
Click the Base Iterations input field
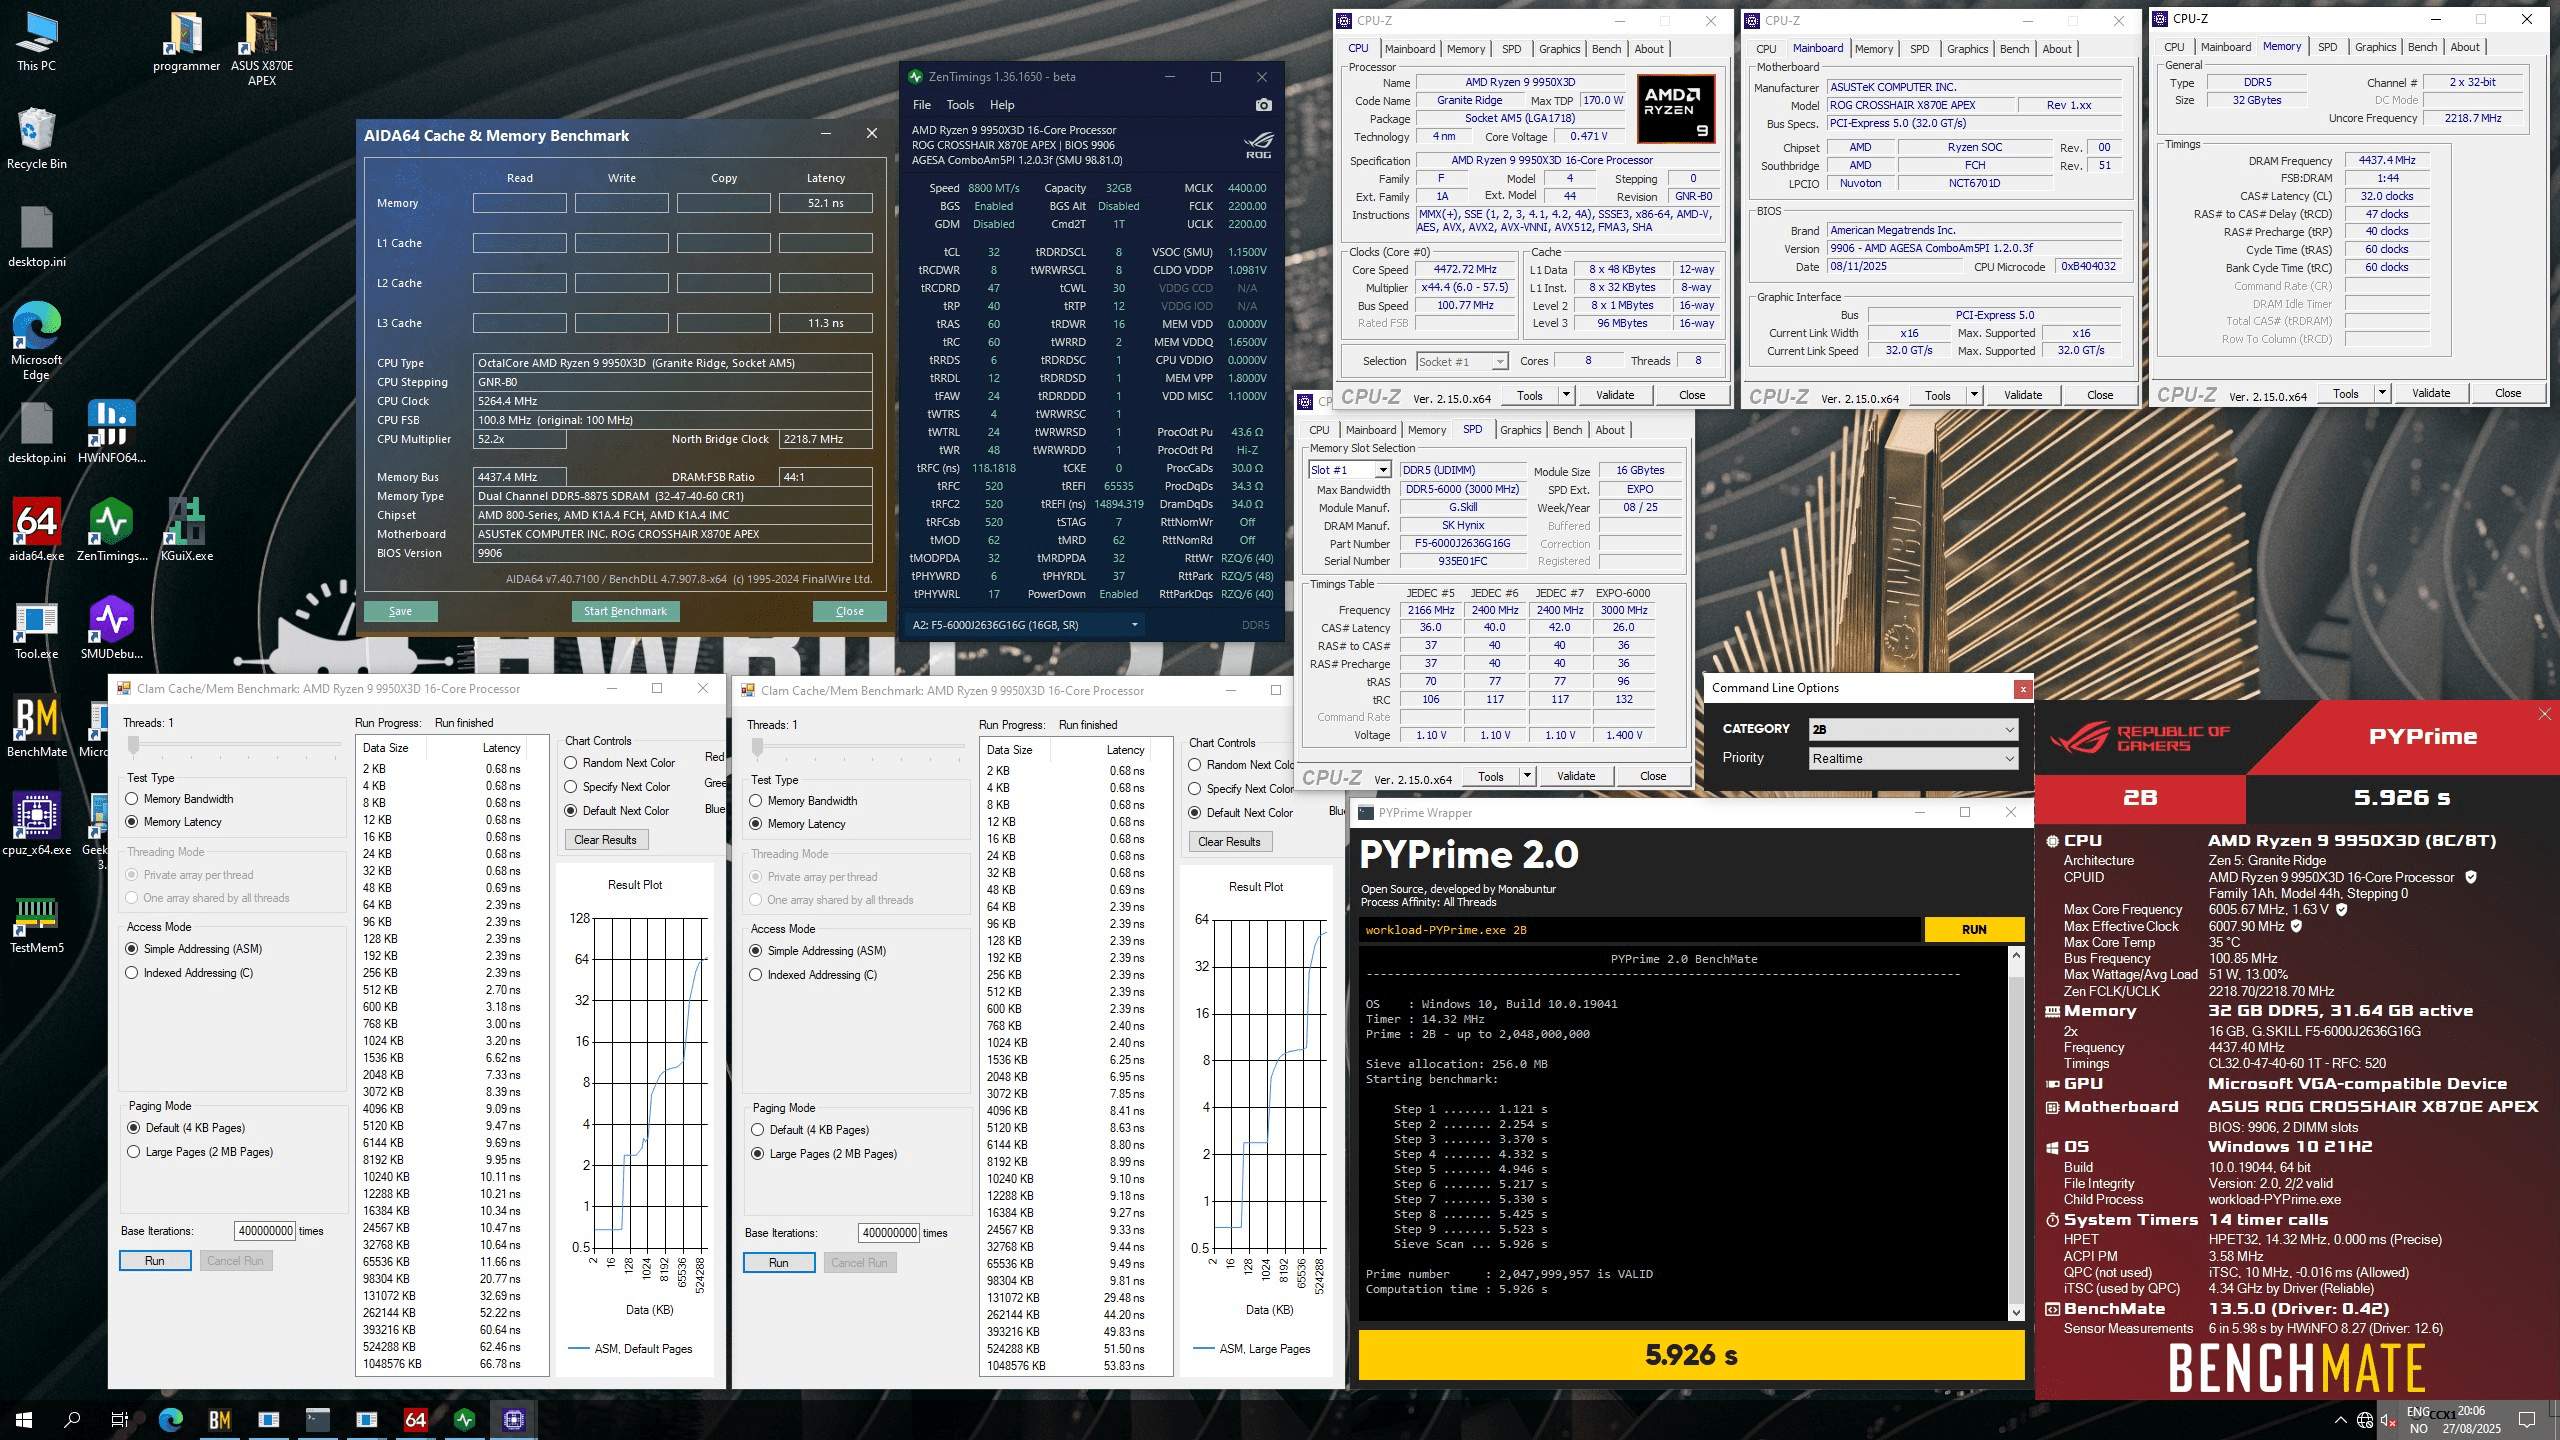[x=265, y=1231]
